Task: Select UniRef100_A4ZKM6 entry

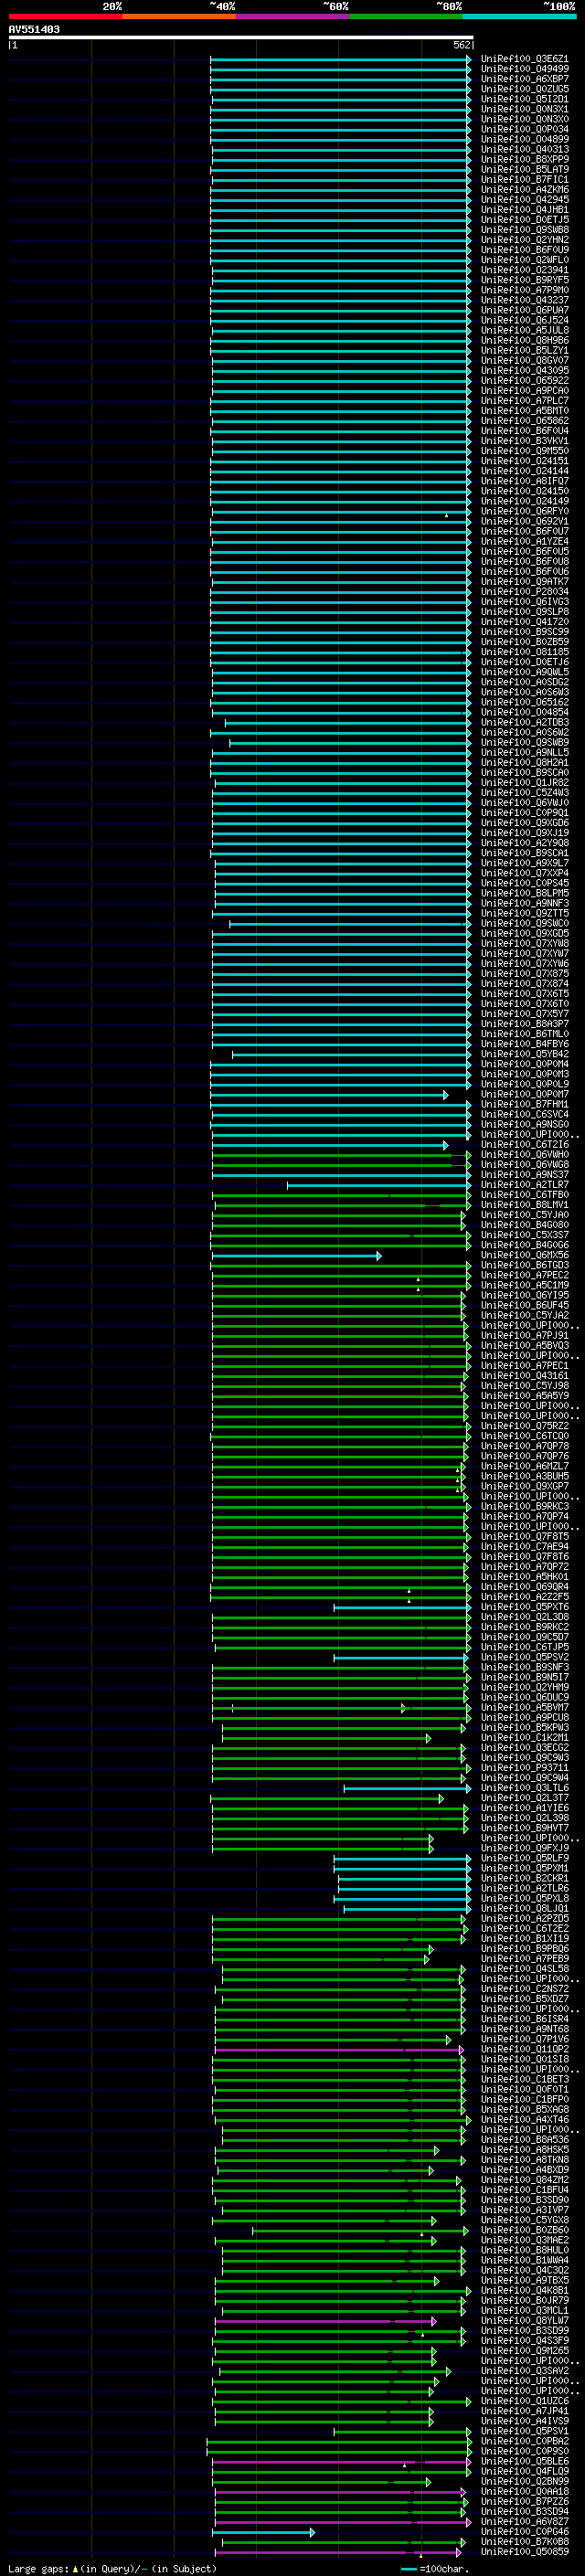Action: click(525, 189)
